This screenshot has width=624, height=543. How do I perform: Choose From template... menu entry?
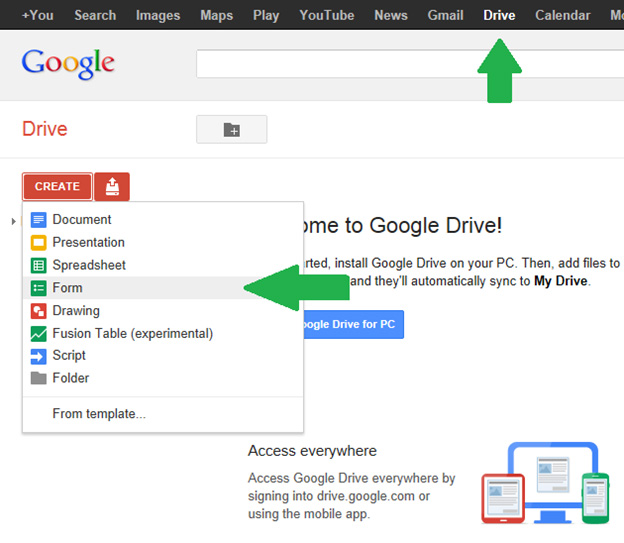tap(99, 414)
